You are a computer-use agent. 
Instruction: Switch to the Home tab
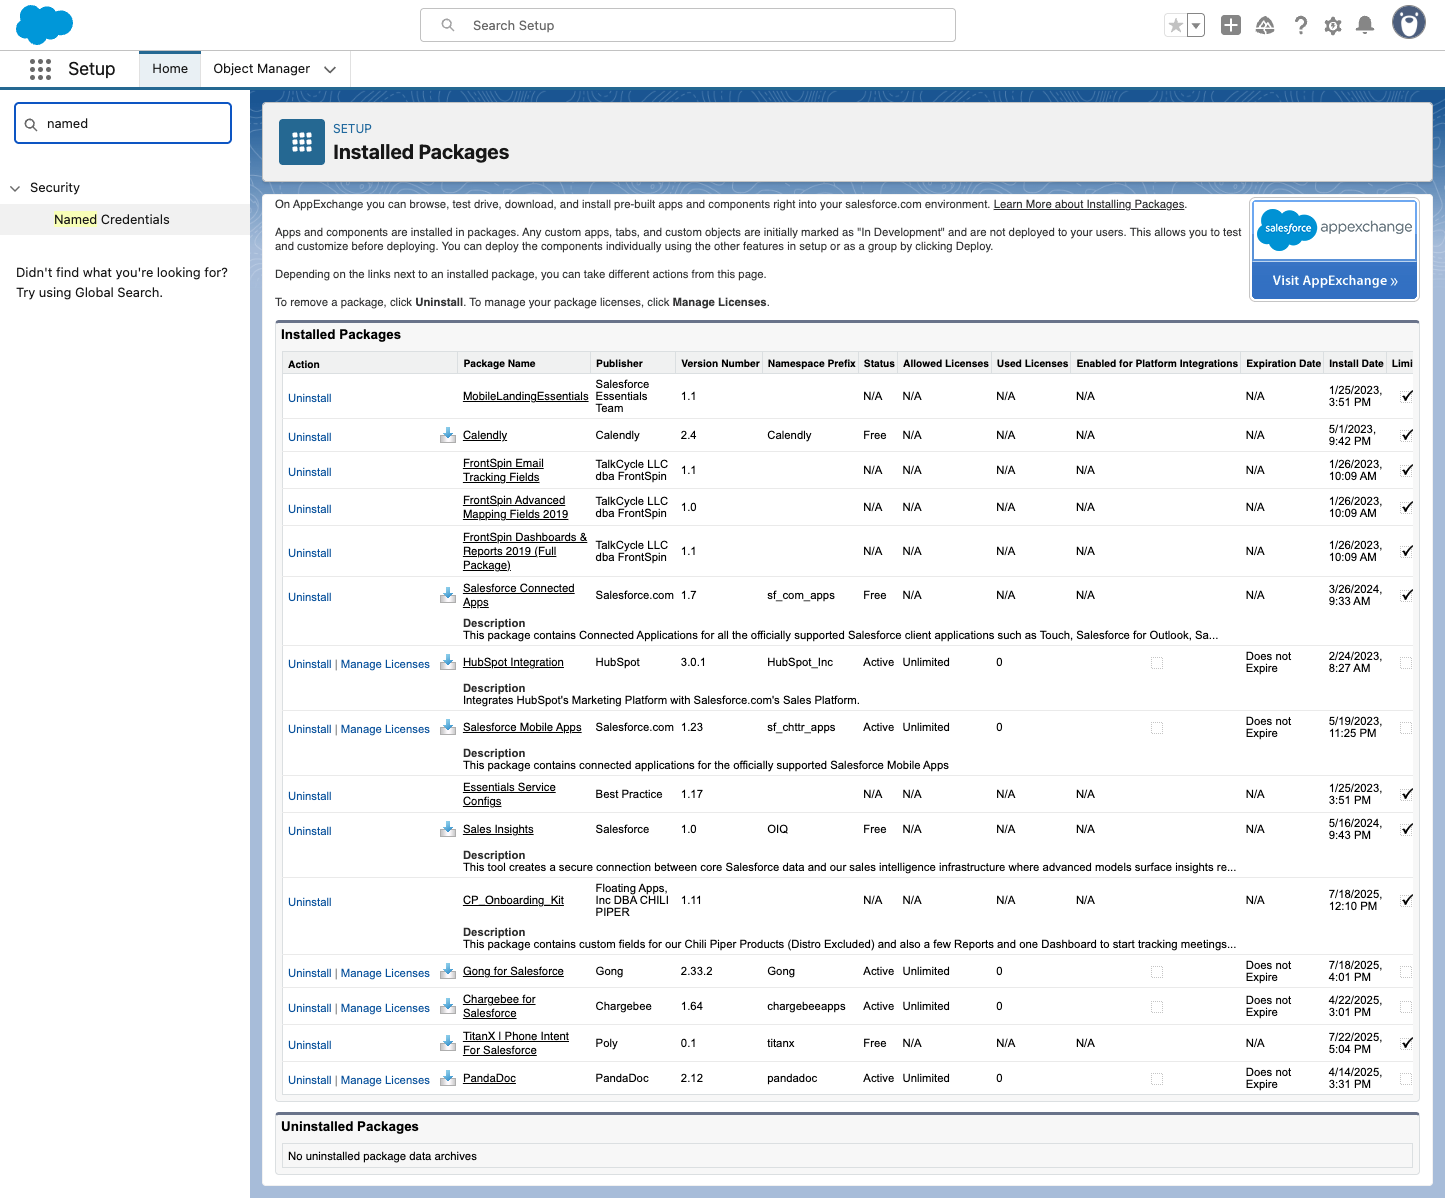(x=170, y=69)
